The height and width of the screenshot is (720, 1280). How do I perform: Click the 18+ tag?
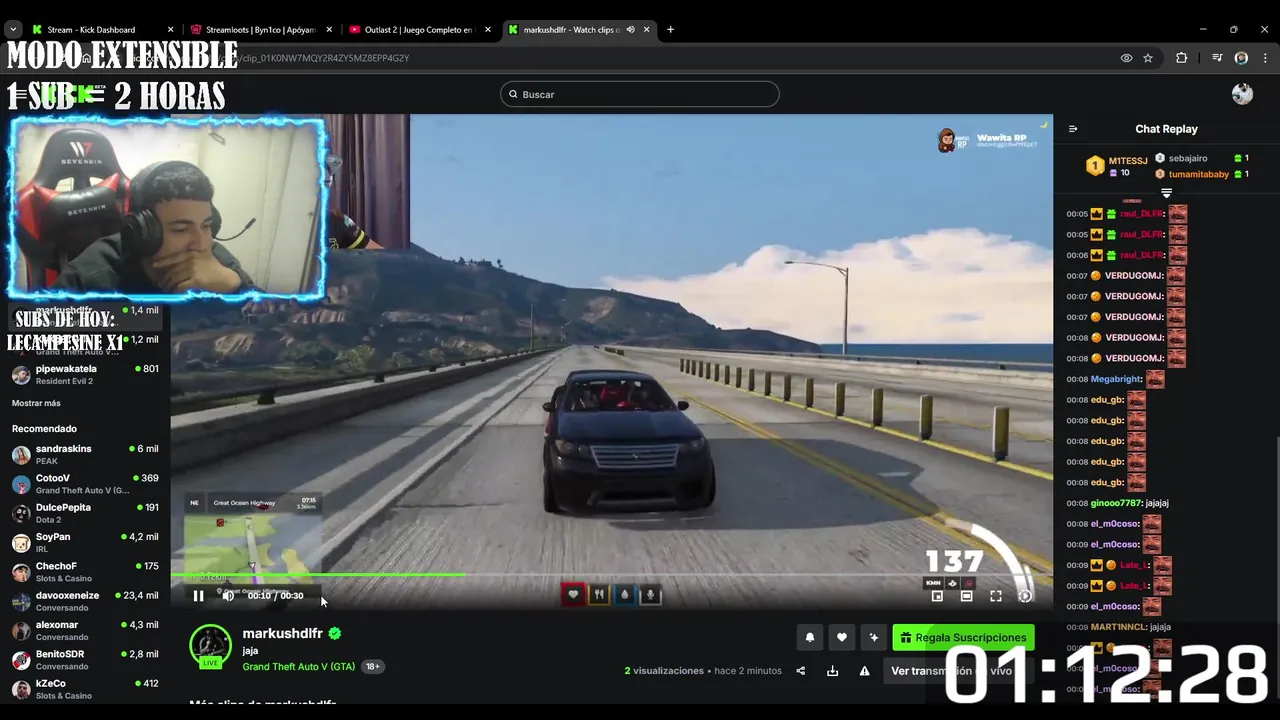pyautogui.click(x=372, y=667)
